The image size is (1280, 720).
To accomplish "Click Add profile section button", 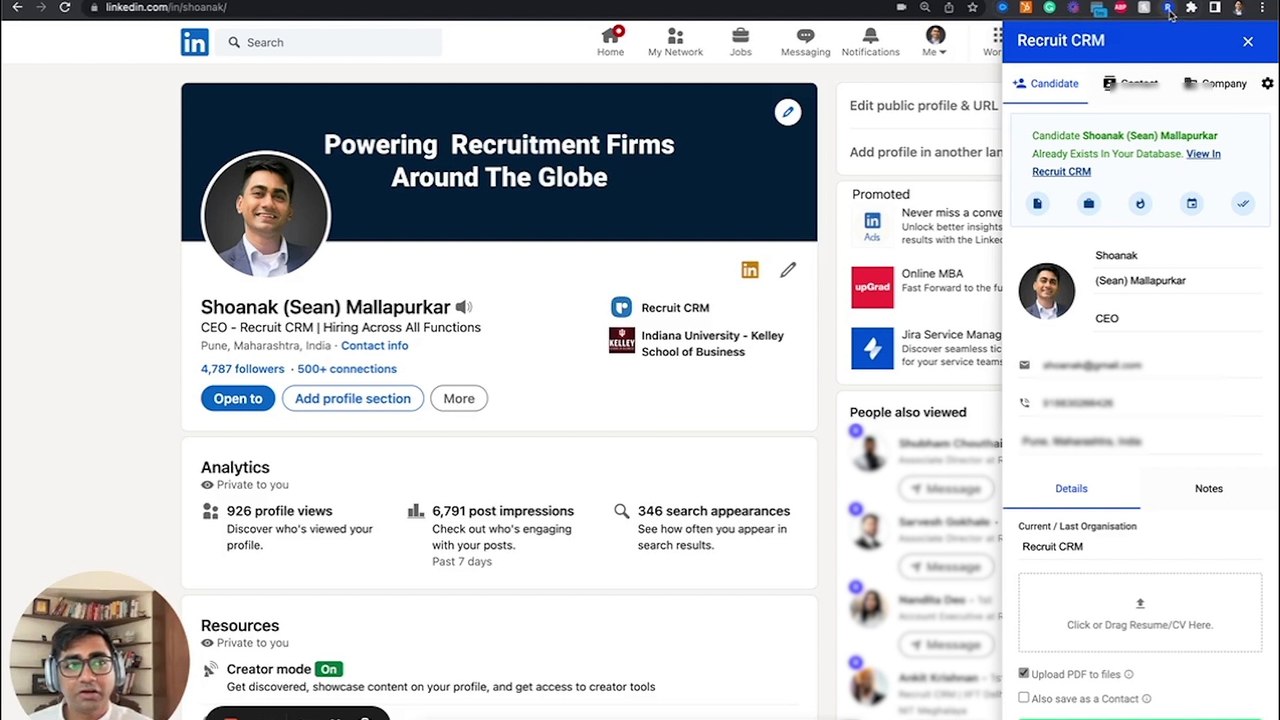I will (x=352, y=398).
